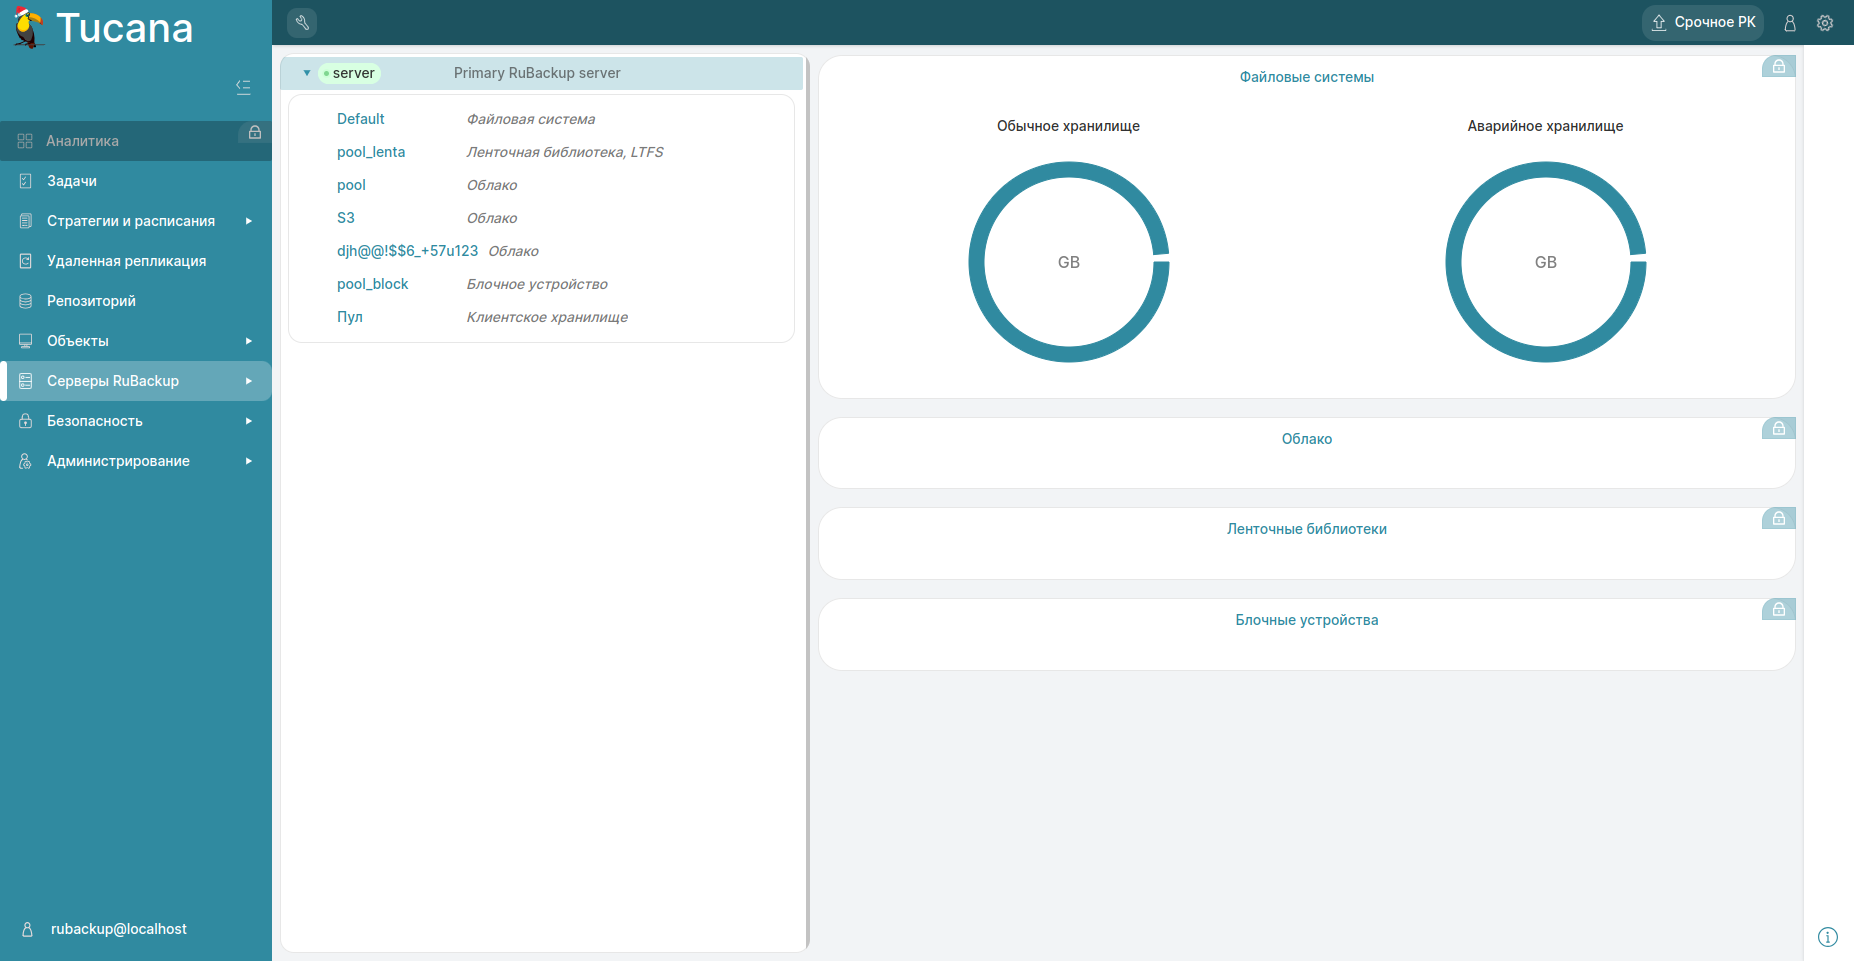Open the info icon at bottom right
1854x961 pixels.
point(1828,937)
